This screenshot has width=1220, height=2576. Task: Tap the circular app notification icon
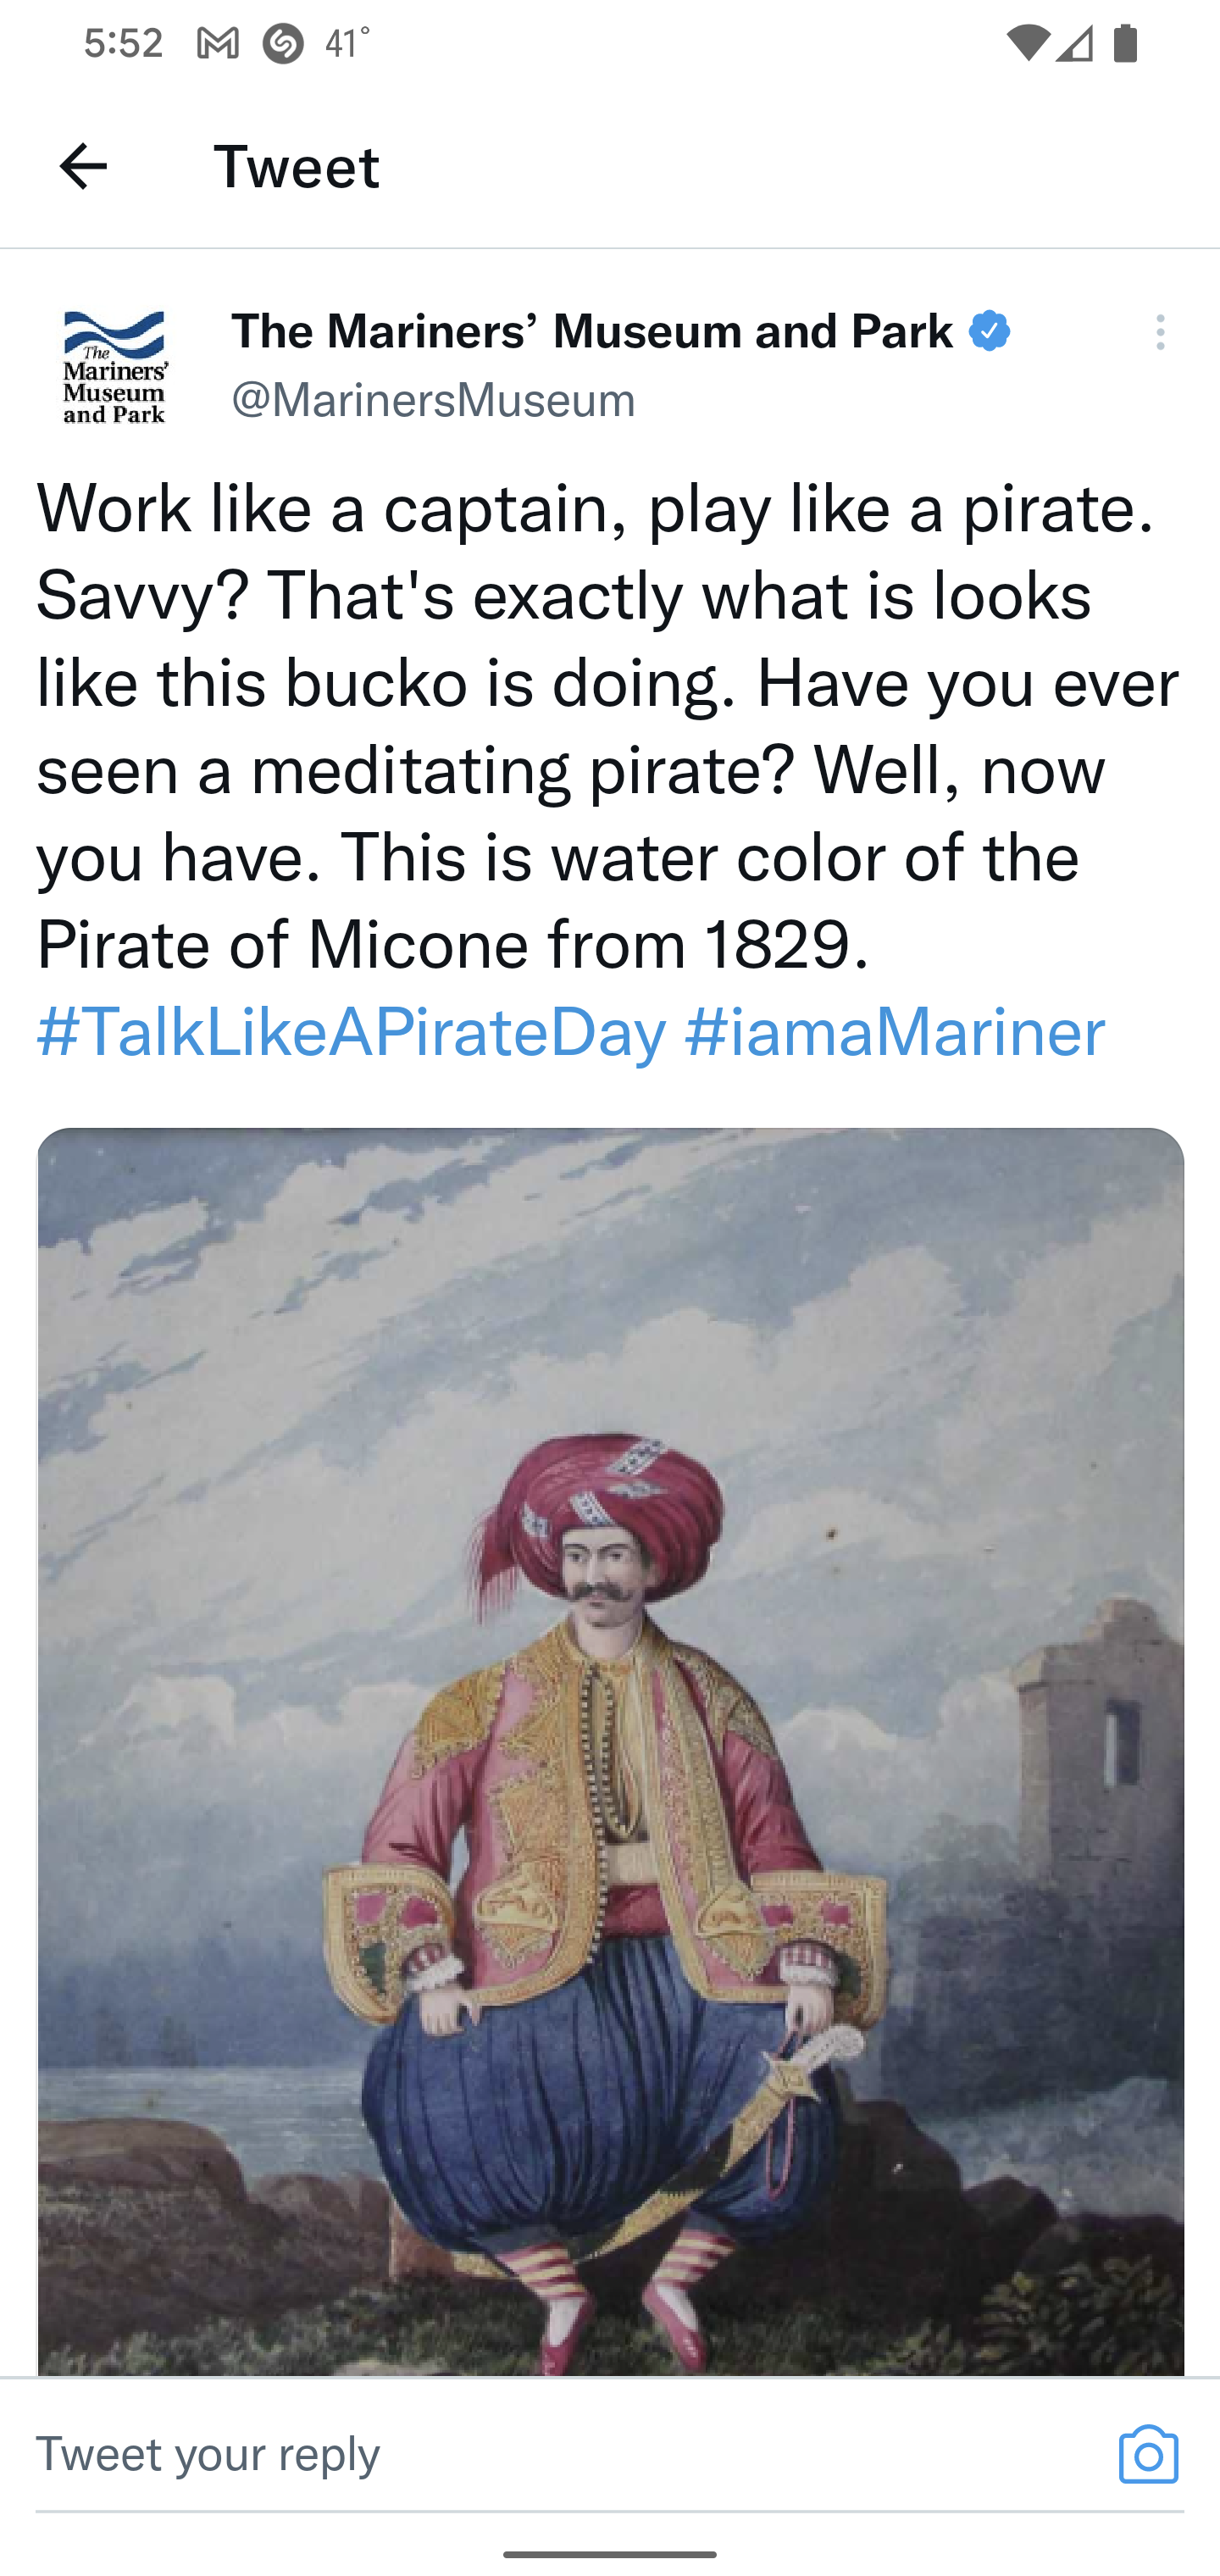coord(283,44)
